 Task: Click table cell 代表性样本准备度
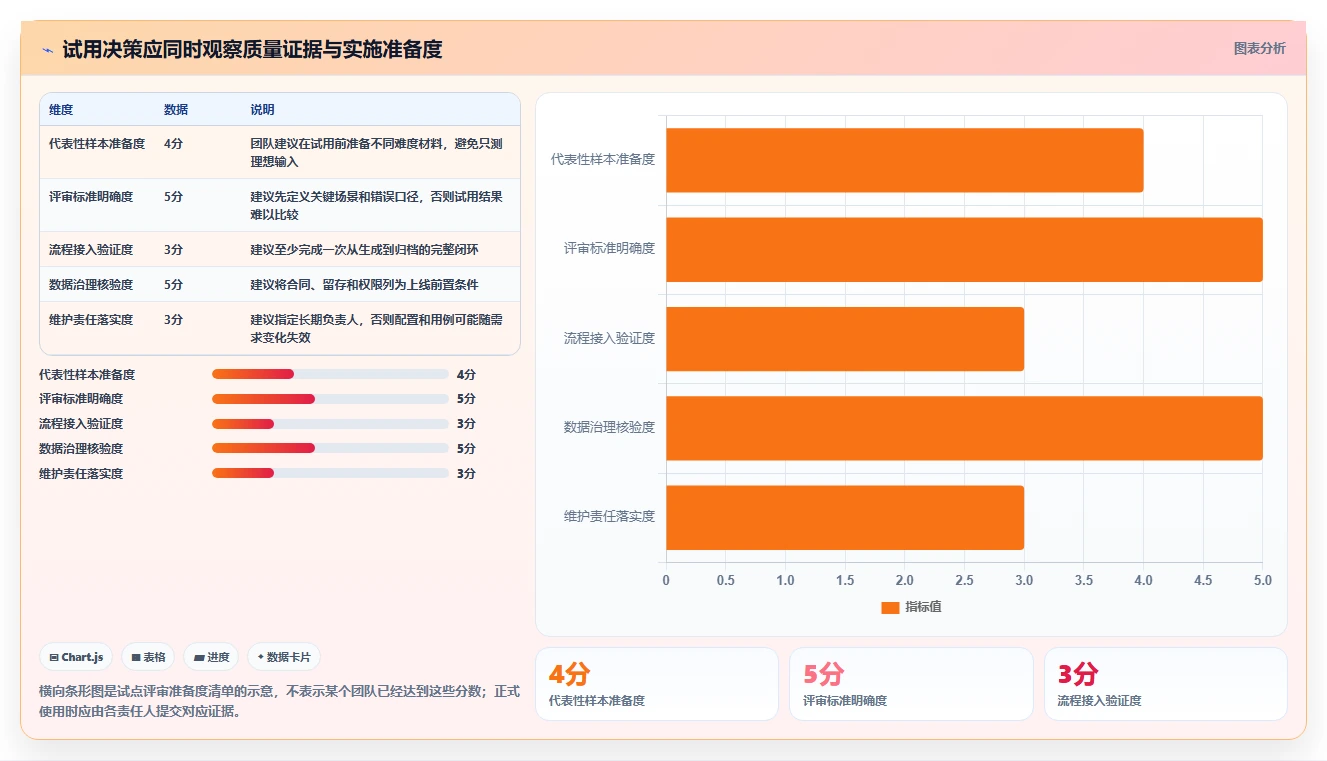click(x=97, y=144)
